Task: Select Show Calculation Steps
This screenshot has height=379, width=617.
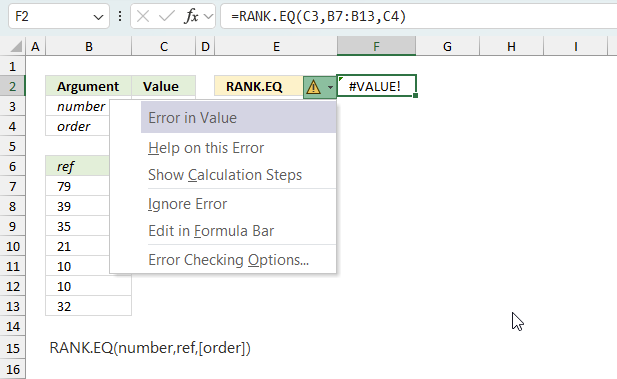Action: [225, 175]
